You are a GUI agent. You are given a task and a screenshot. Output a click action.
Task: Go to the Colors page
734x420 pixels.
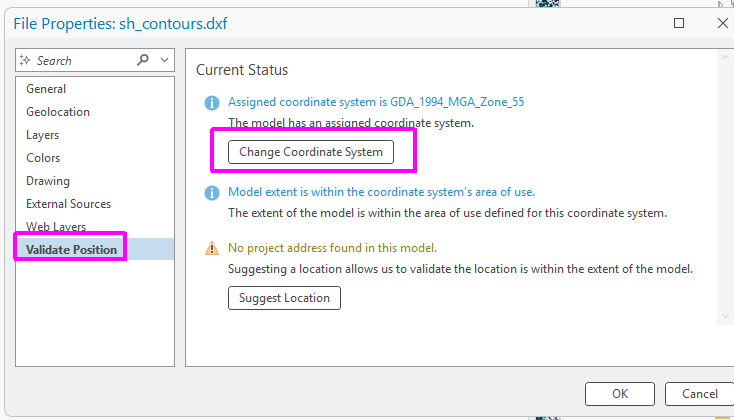43,158
